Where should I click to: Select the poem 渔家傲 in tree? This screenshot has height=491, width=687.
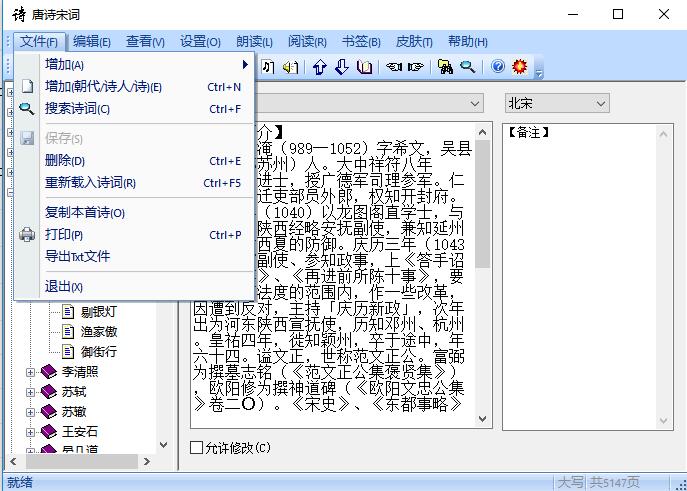click(x=99, y=332)
